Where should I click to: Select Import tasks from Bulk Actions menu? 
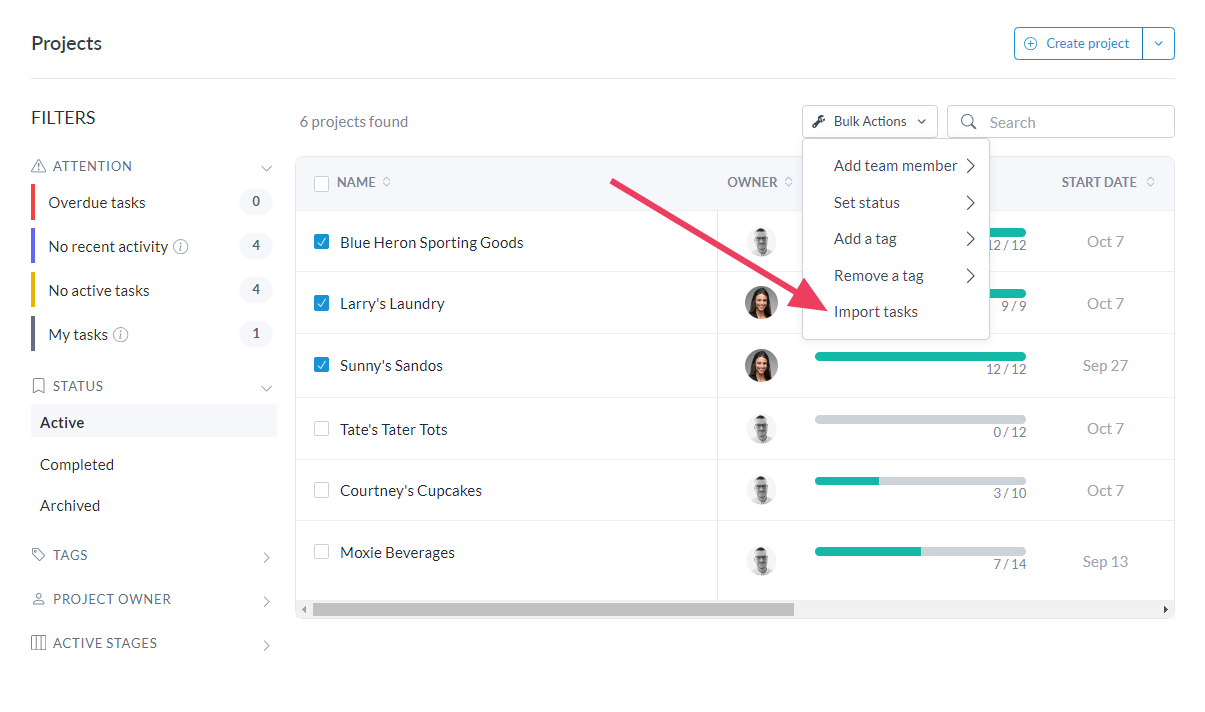click(x=875, y=312)
